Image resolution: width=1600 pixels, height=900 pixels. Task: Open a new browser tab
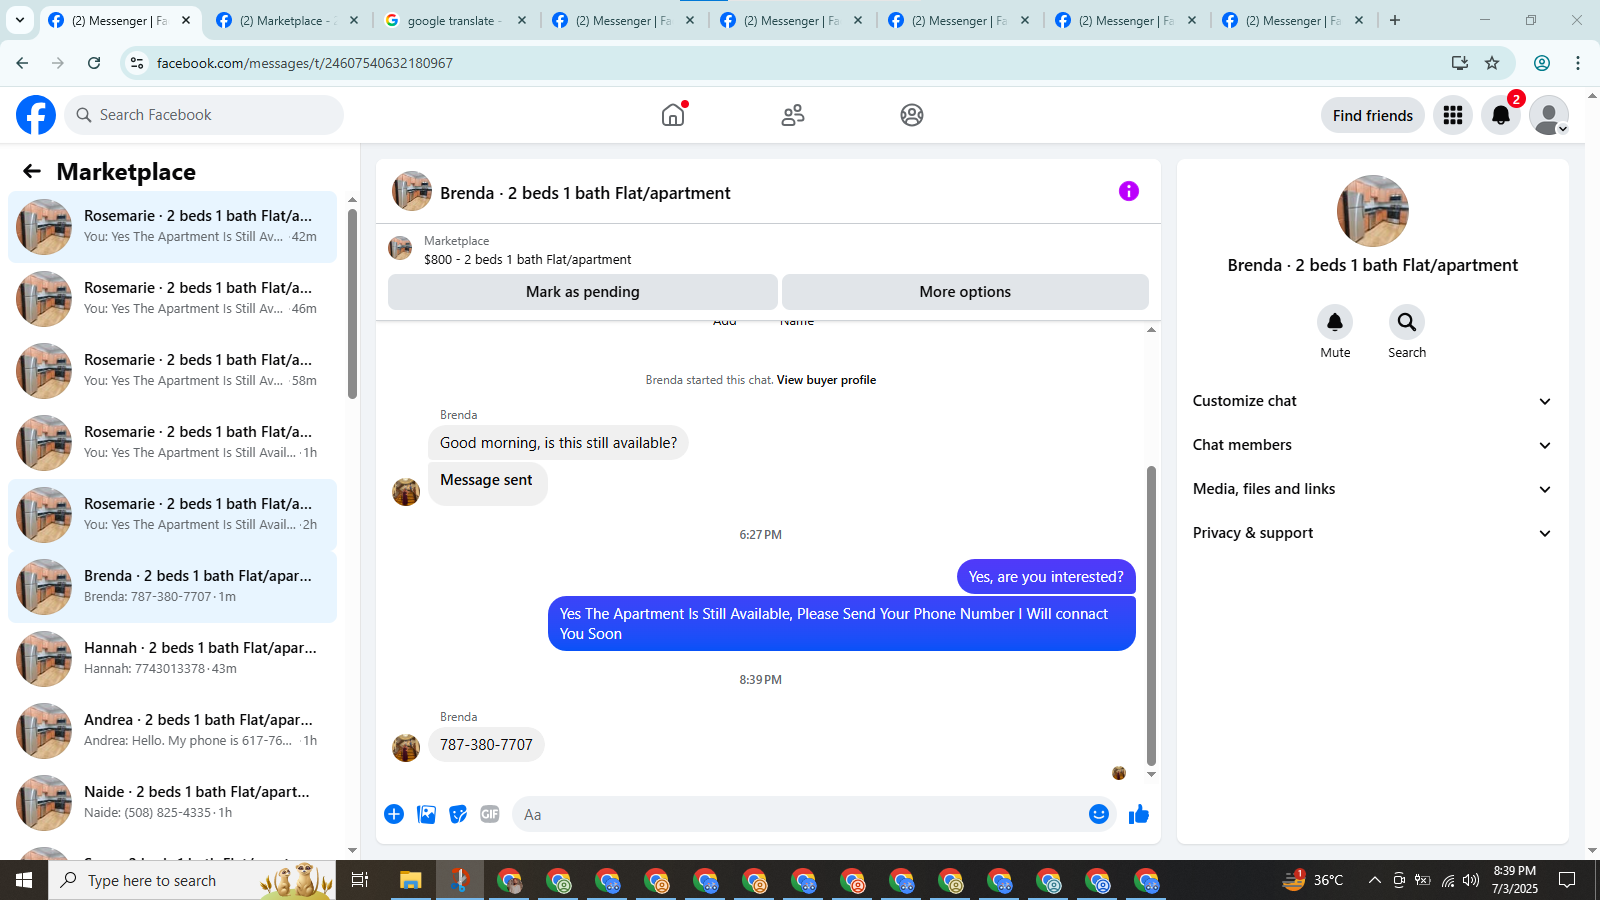coord(1395,20)
